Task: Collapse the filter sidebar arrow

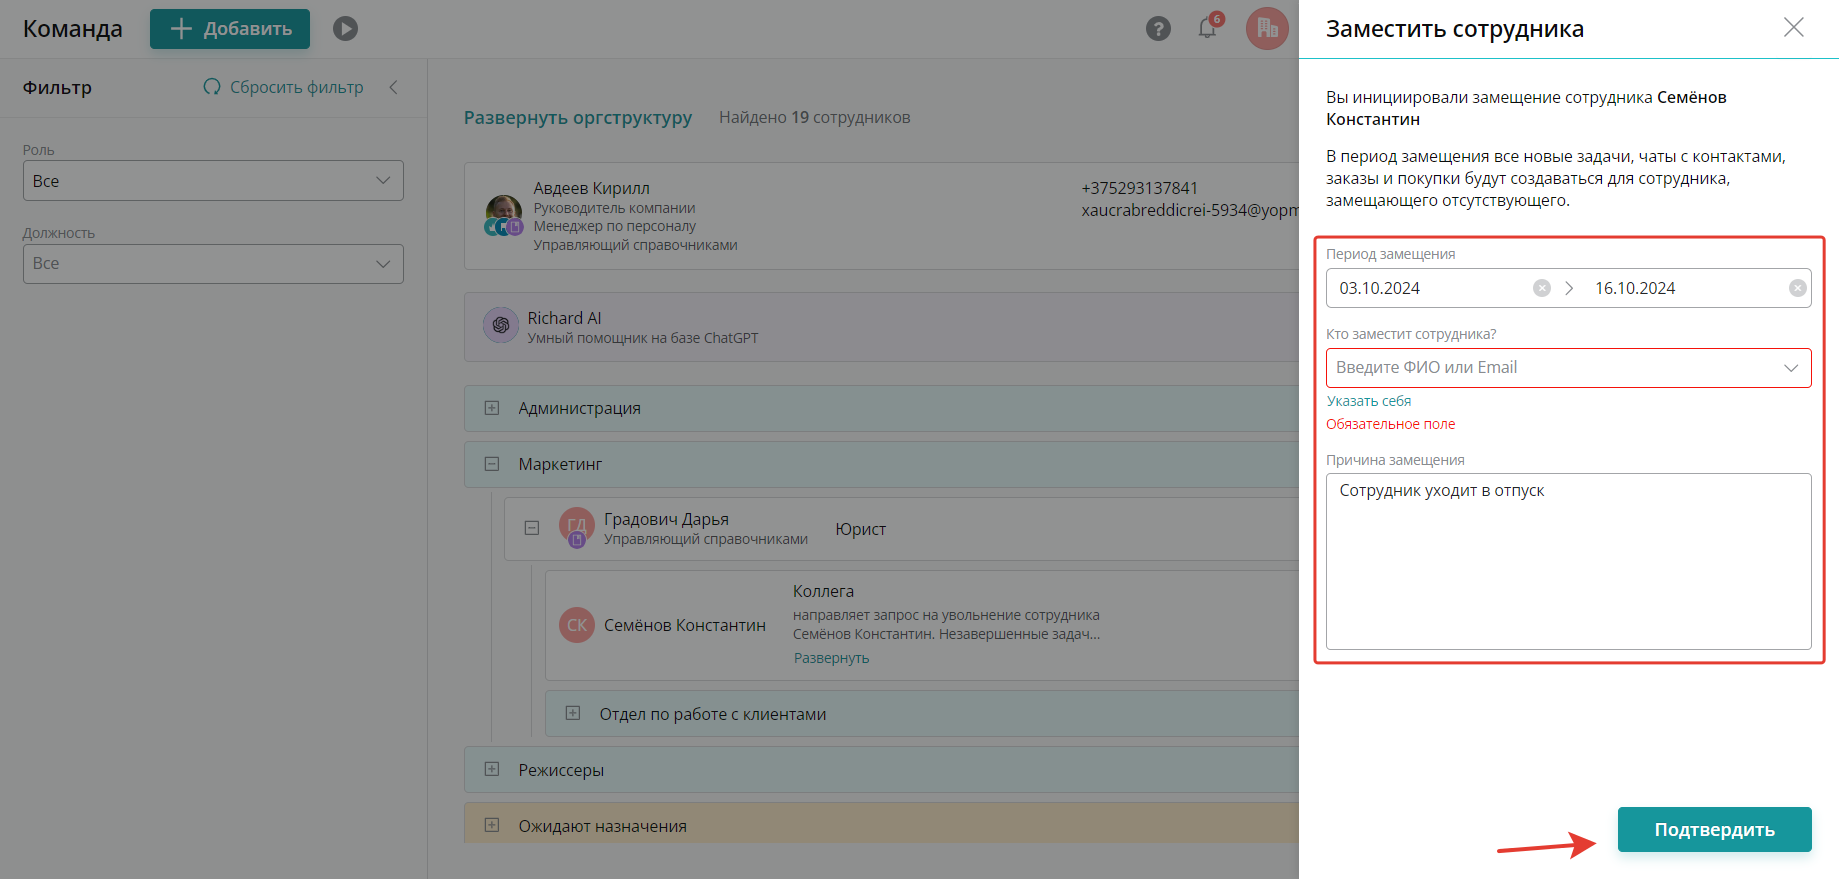Action: (394, 87)
